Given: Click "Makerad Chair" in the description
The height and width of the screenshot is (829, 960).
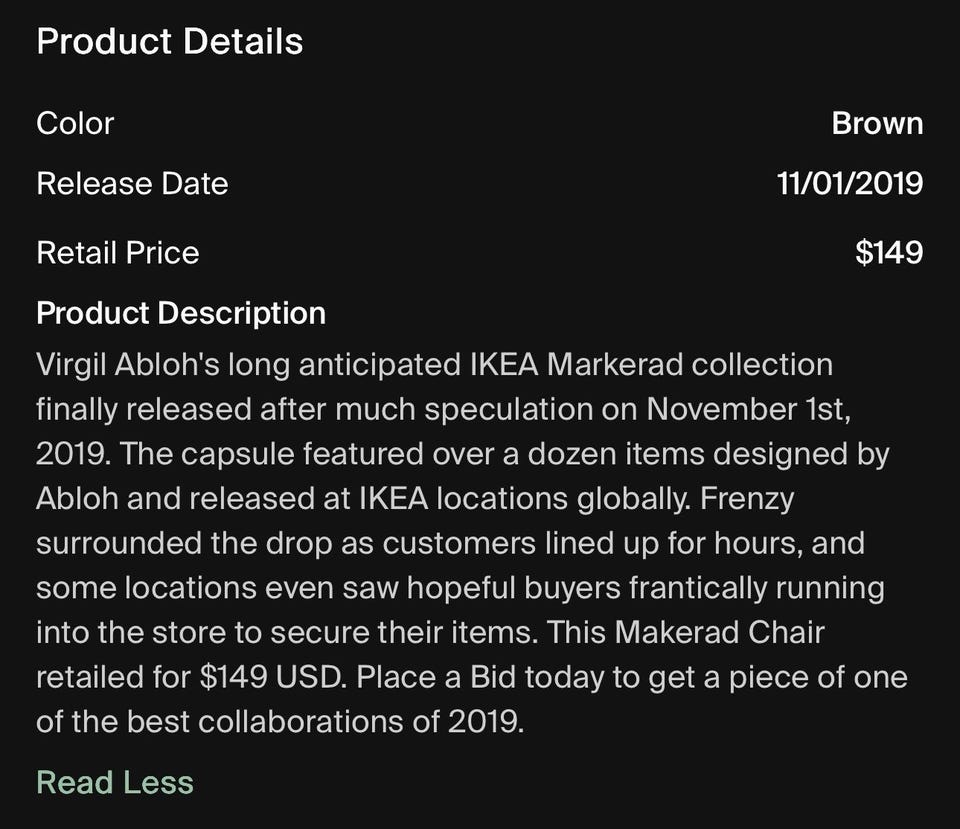Looking at the screenshot, I should [x=720, y=634].
